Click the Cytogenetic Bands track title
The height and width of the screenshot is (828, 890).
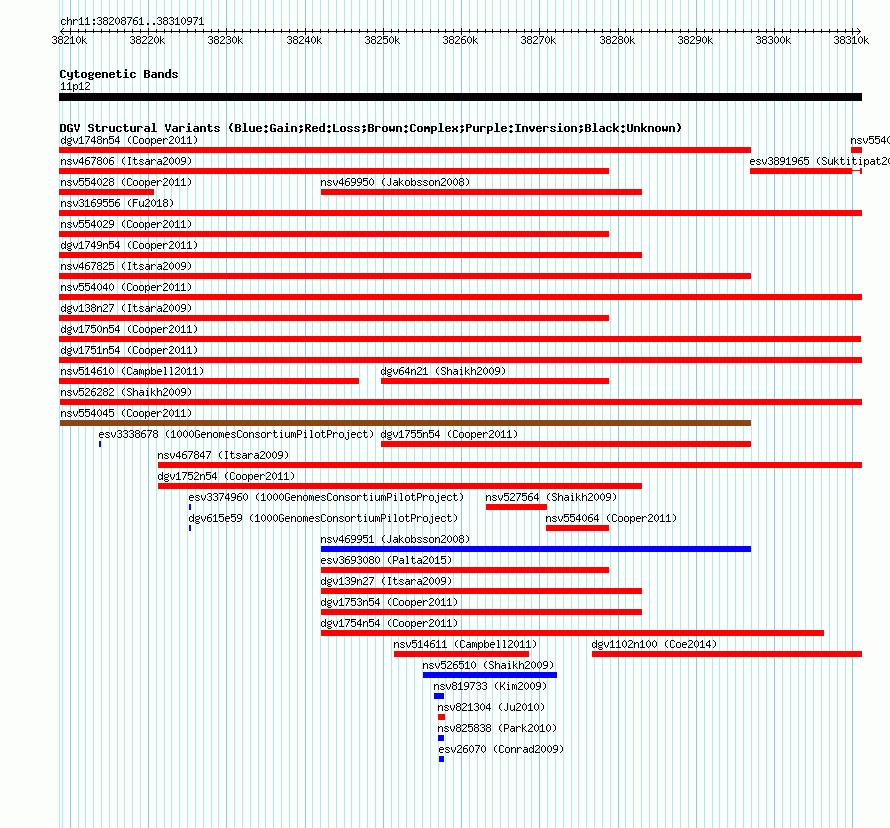click(x=119, y=74)
